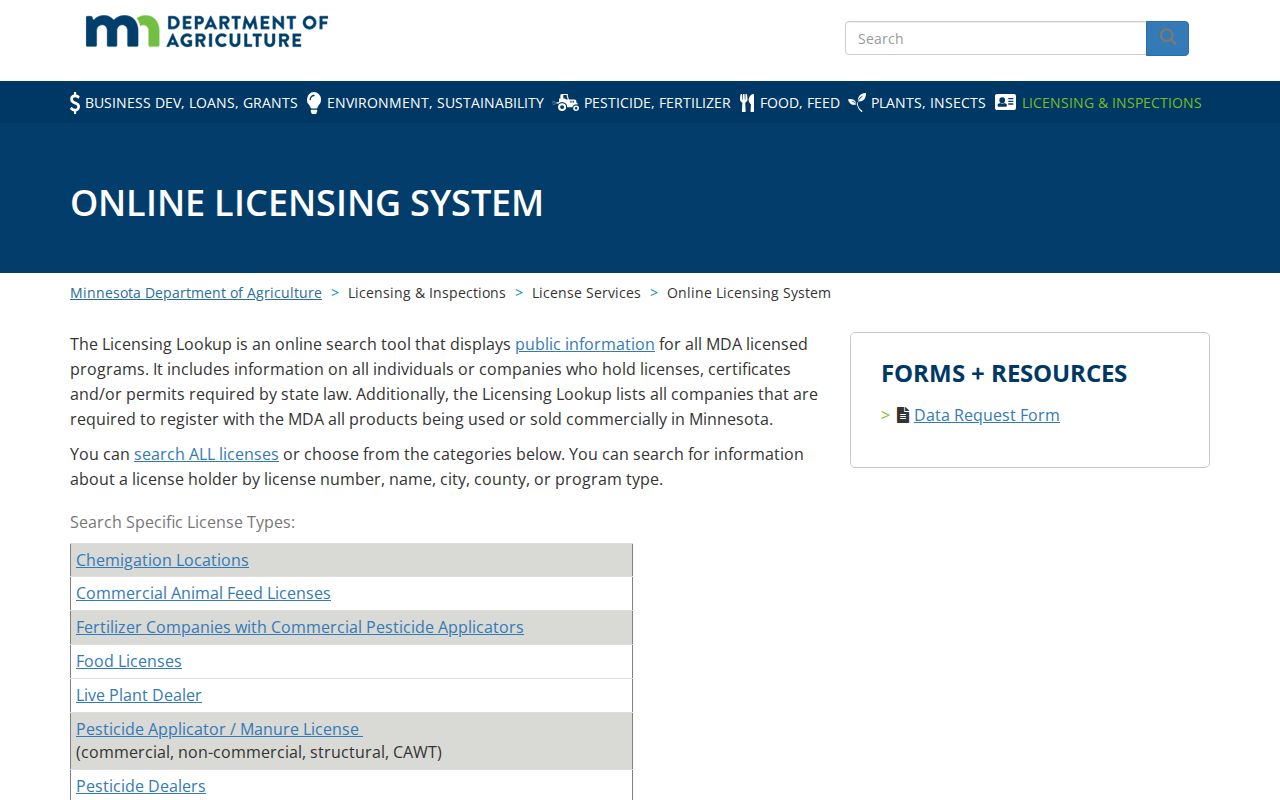Open Business Dev, Loans, Grants menu

(x=191, y=102)
